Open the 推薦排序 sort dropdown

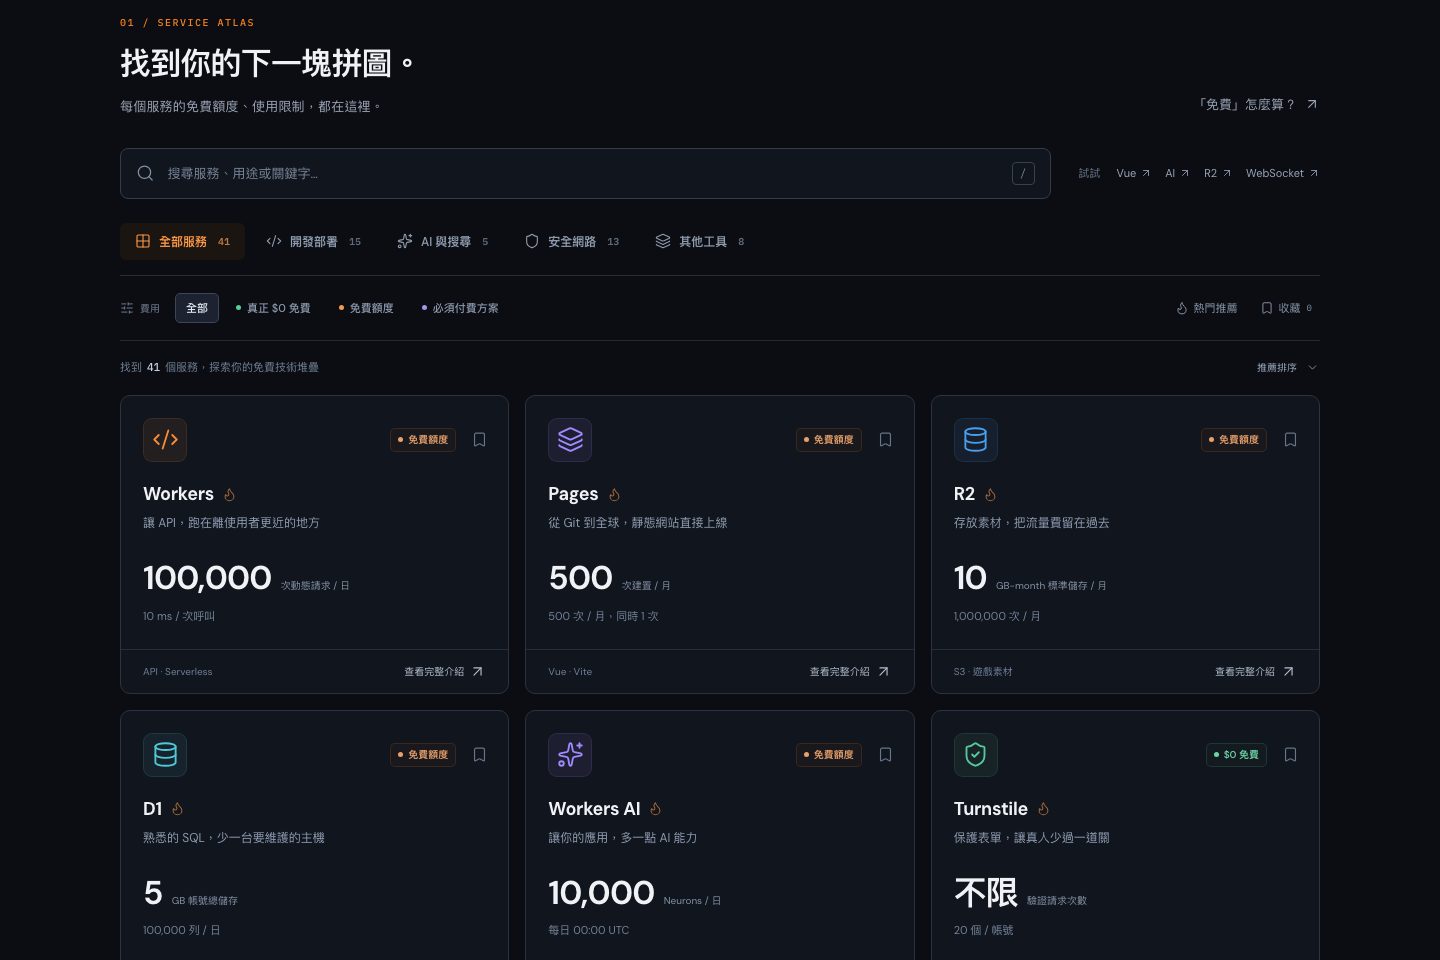(x=1287, y=367)
